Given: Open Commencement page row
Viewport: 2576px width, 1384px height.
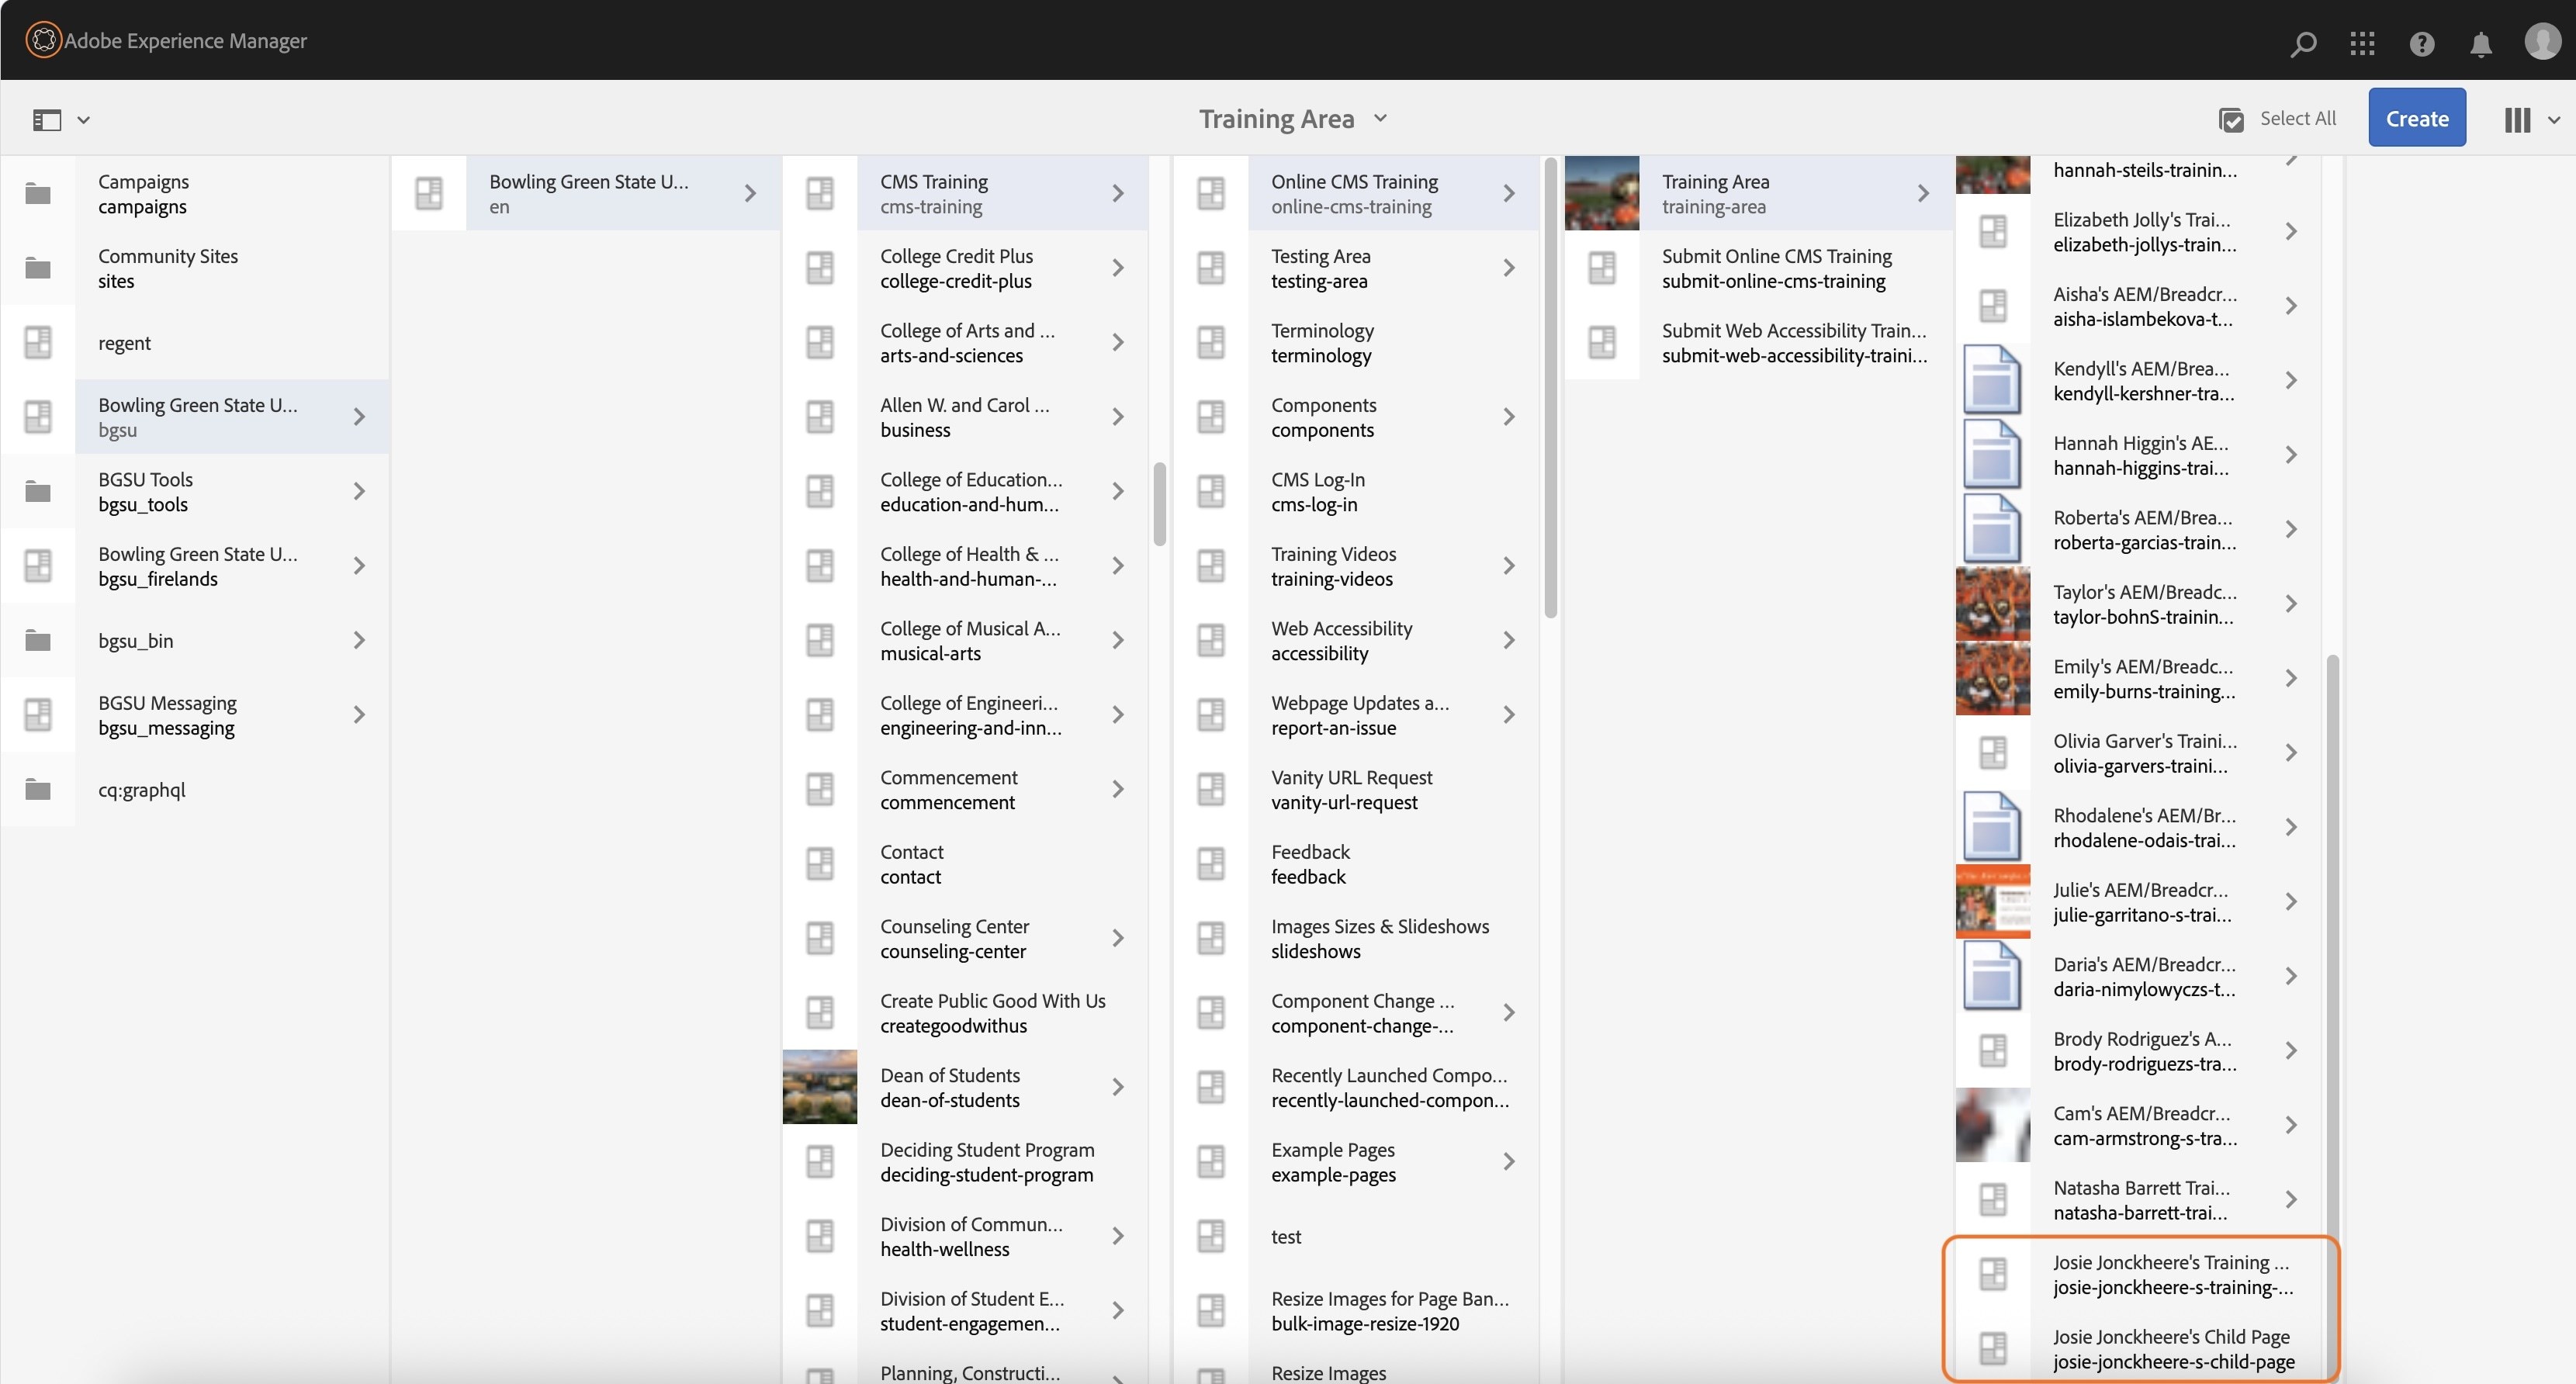Looking at the screenshot, I should pyautogui.click(x=965, y=789).
